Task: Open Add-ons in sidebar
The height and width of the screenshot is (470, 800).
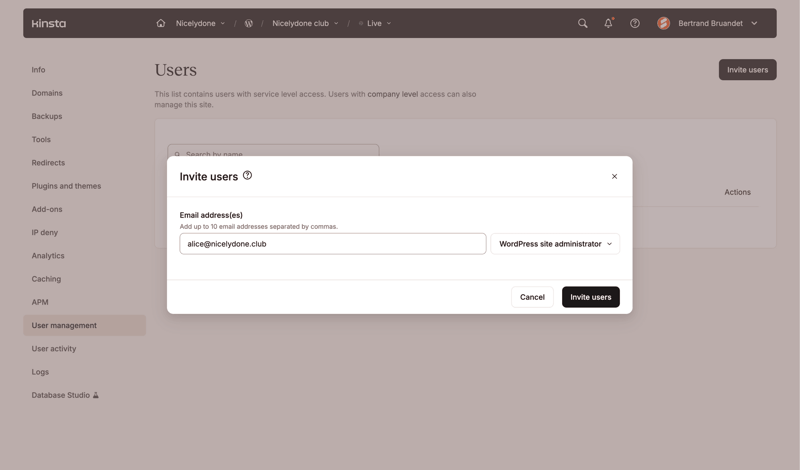Action: point(47,209)
